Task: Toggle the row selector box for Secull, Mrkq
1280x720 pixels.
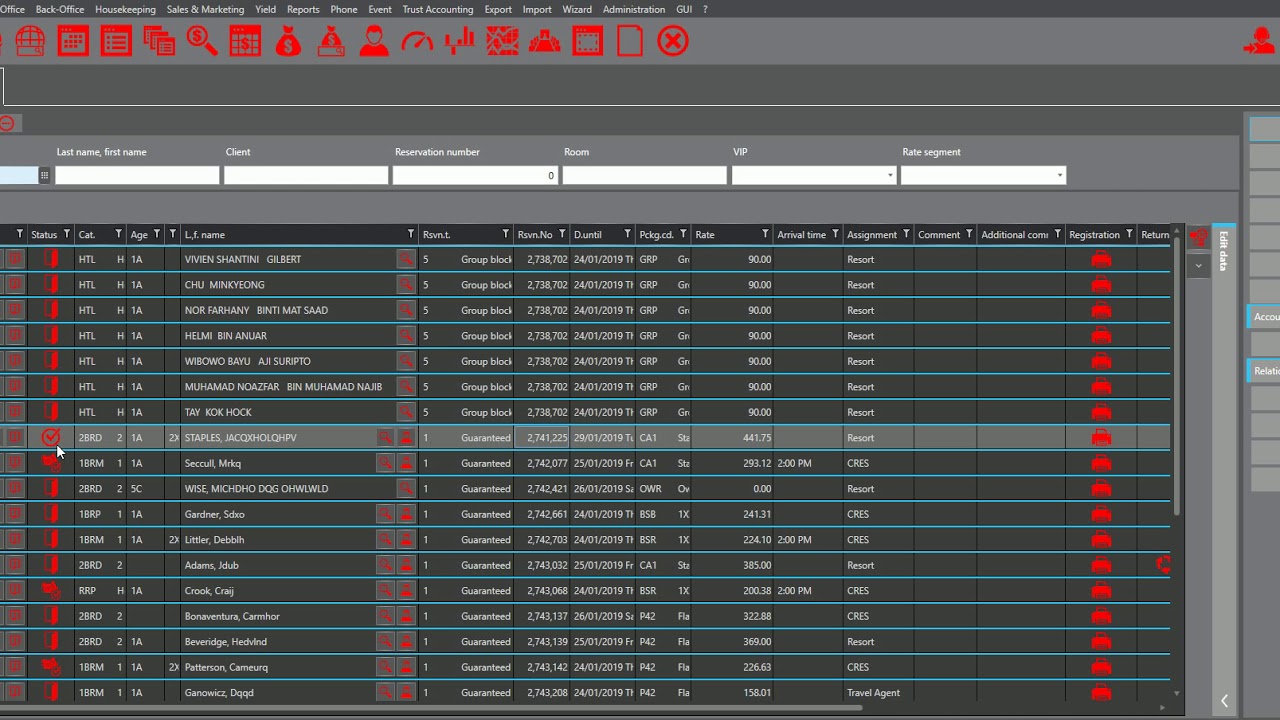Action: click(14, 463)
